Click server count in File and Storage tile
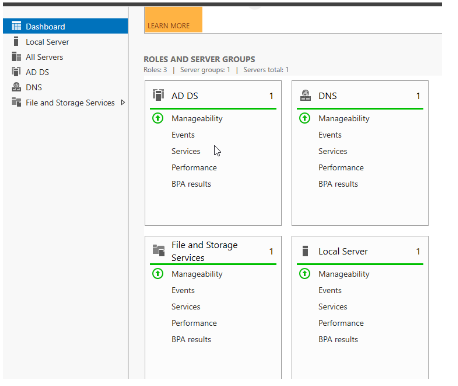Viewport: 458px width, 386px height. click(x=271, y=251)
